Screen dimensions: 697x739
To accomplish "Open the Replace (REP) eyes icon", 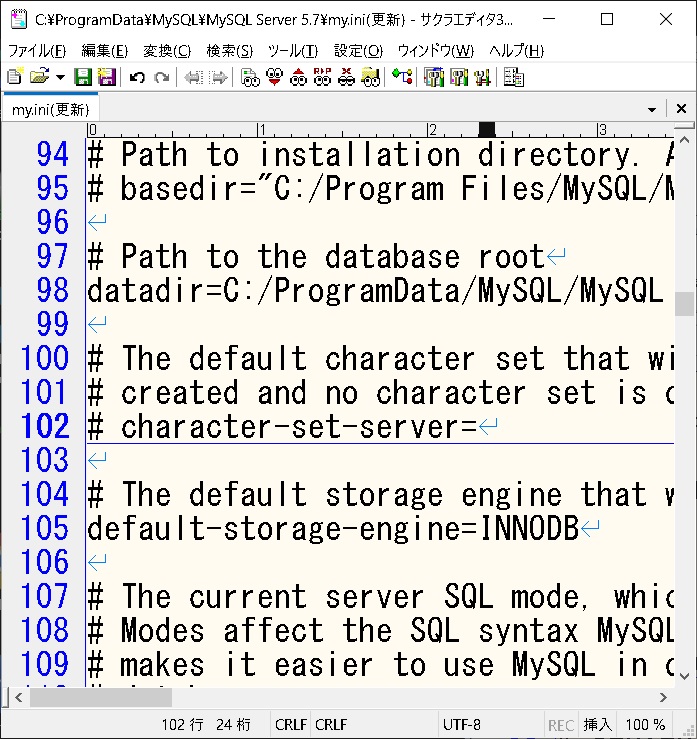I will pyautogui.click(x=322, y=77).
